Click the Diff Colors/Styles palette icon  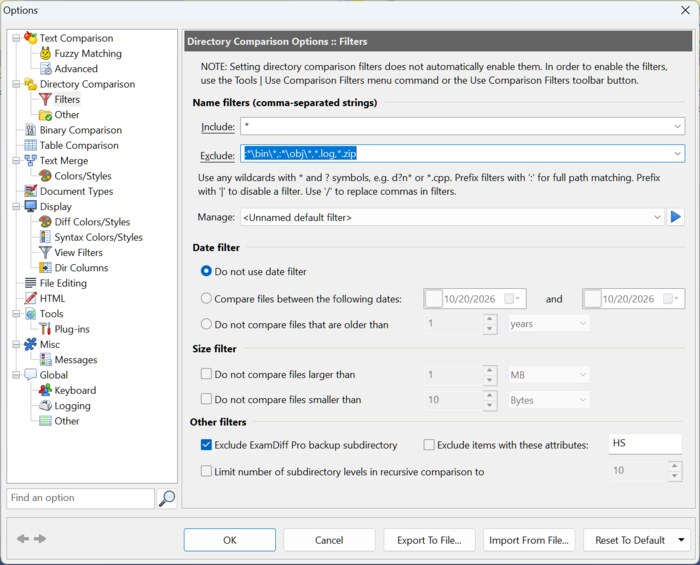pos(45,222)
